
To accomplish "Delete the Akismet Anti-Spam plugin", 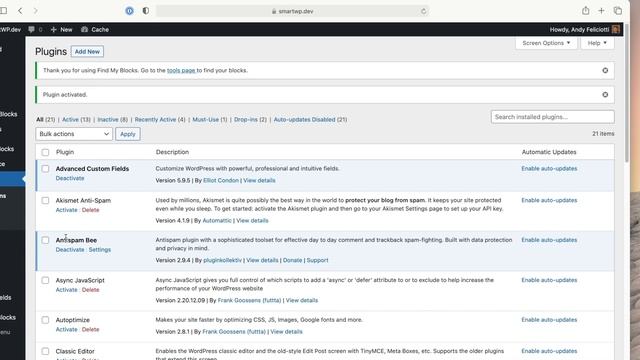I will click(x=91, y=210).
